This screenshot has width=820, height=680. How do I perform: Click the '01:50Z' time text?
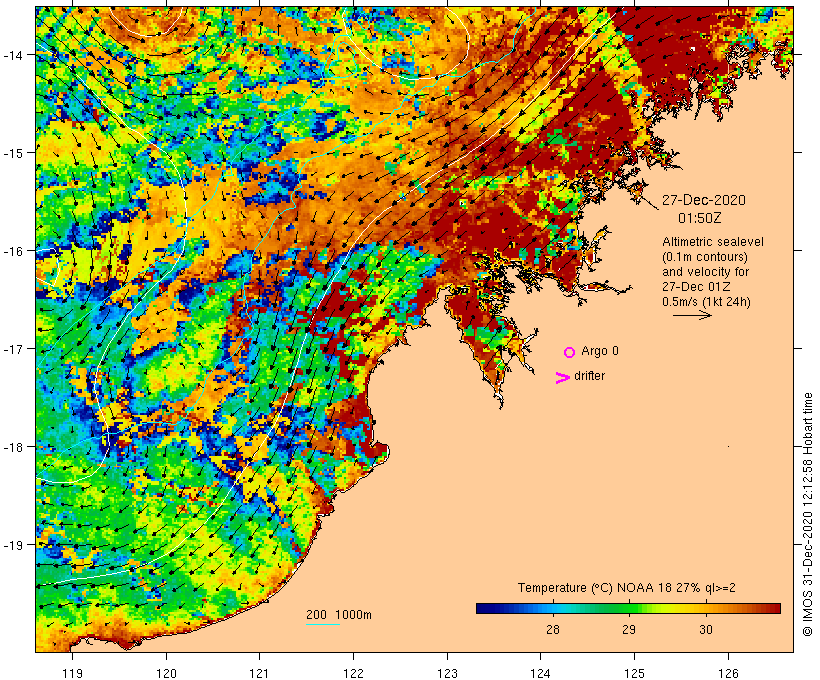pos(700,218)
